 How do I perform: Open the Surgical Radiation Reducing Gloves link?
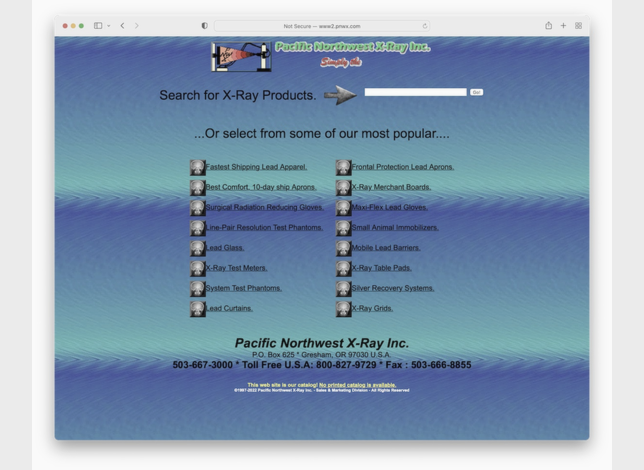(x=264, y=208)
